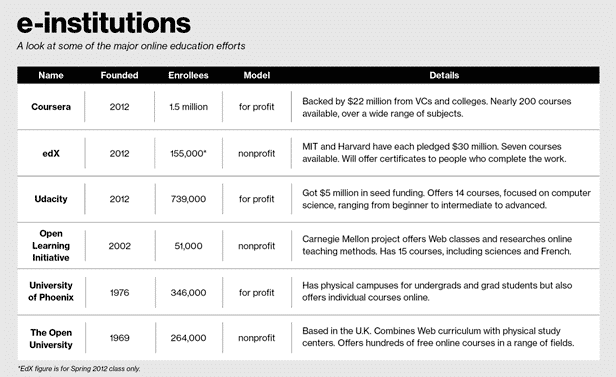Viewport: 616px width, 377px height.
Task: Select the 264,000 enrollees value
Action: point(188,338)
